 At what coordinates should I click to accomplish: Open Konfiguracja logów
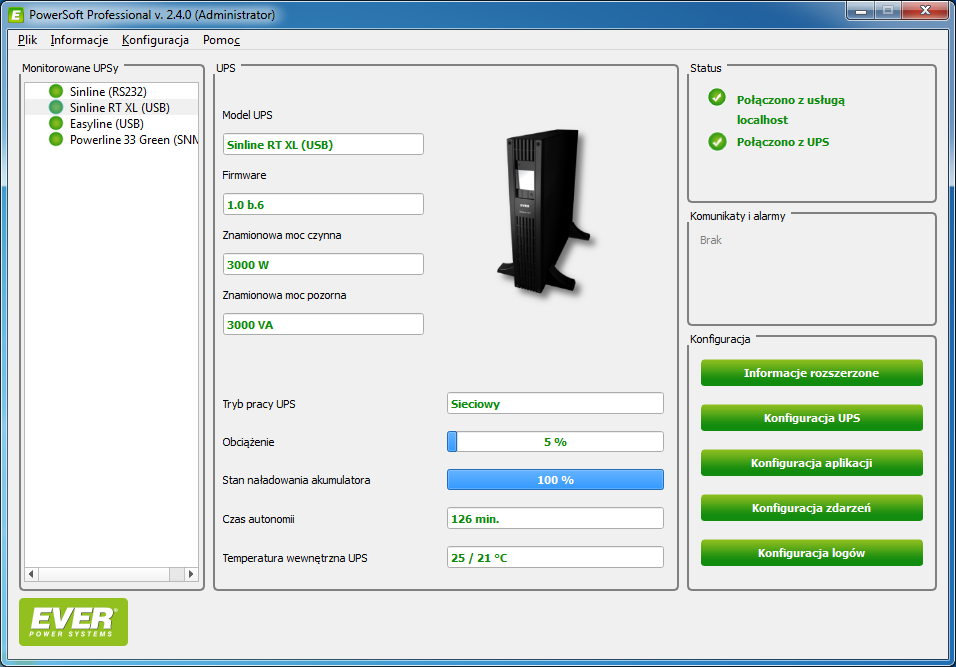pyautogui.click(x=812, y=553)
